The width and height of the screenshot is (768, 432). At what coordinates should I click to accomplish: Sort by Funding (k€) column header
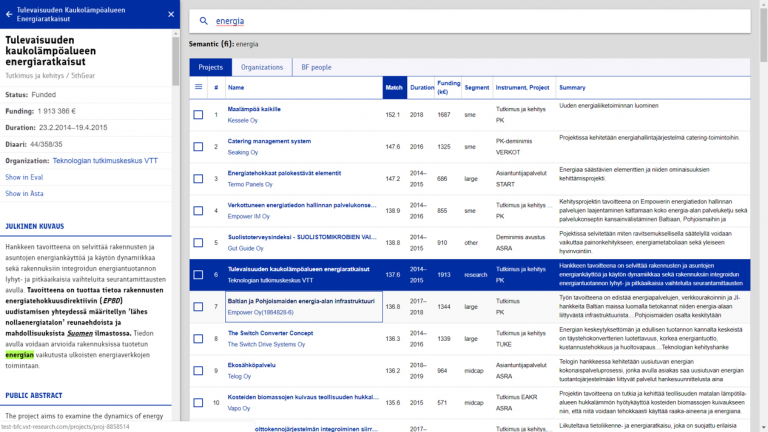pyautogui.click(x=448, y=87)
